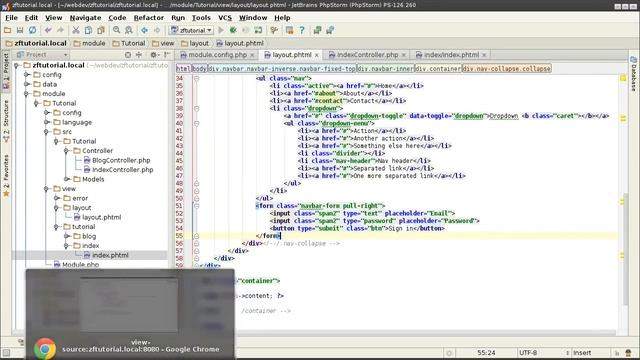Click the Cut scissors icon
The image size is (640, 360).
76,30
